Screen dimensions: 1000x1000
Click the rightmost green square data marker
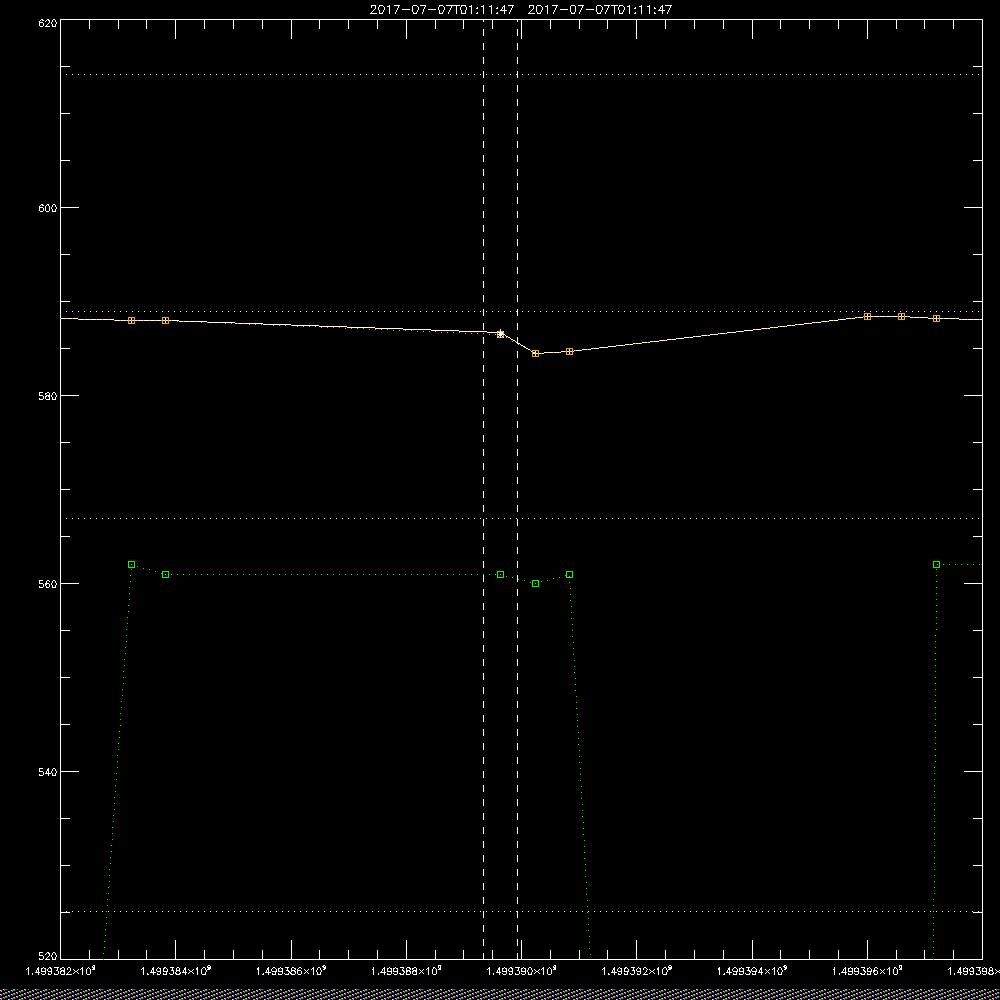pos(936,564)
